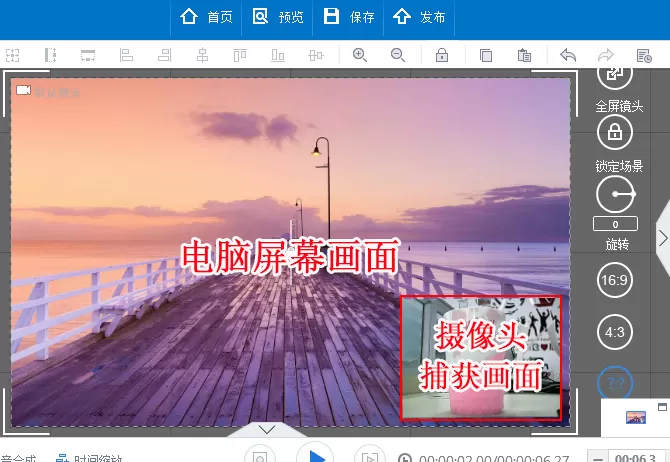Distribute objects with vertical center icon
This screenshot has width=670, height=462.
coord(316,55)
